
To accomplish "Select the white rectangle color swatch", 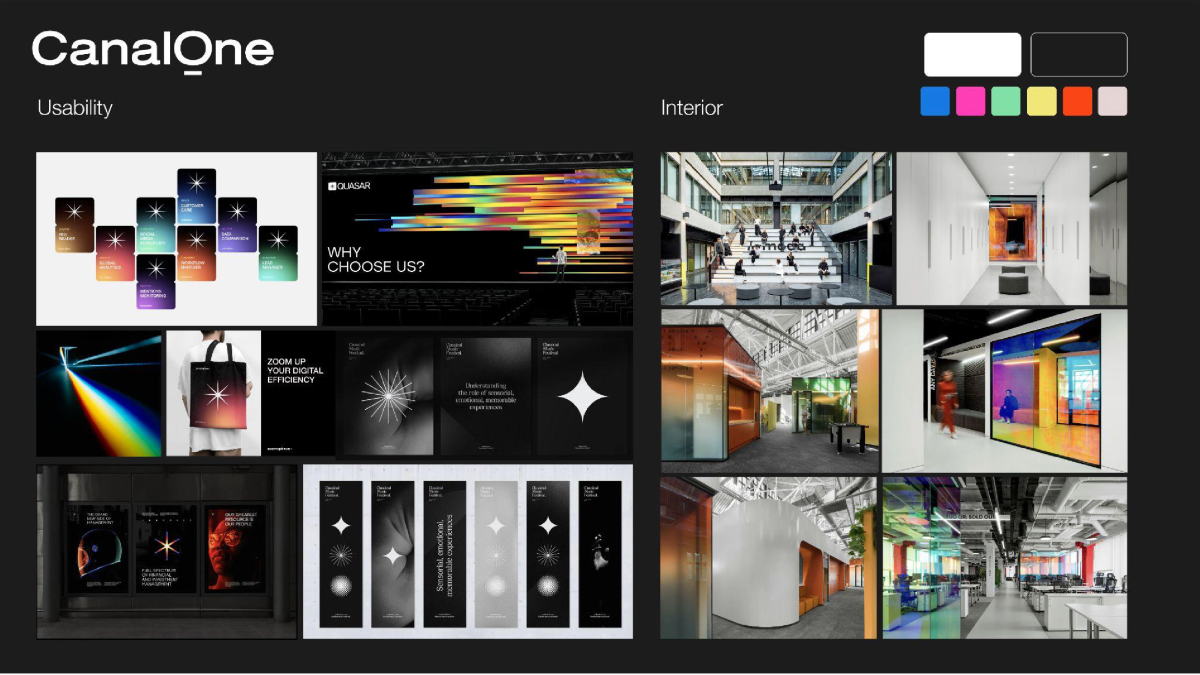I will click(972, 55).
